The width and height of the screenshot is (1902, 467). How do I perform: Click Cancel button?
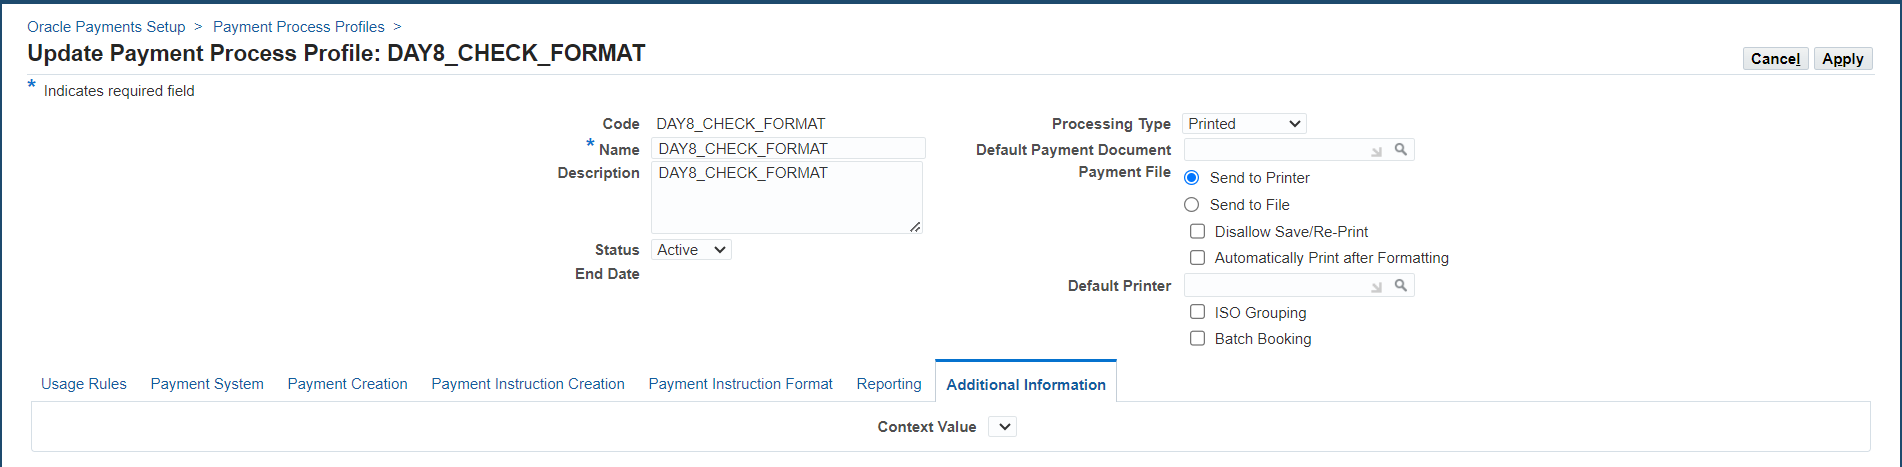point(1775,59)
